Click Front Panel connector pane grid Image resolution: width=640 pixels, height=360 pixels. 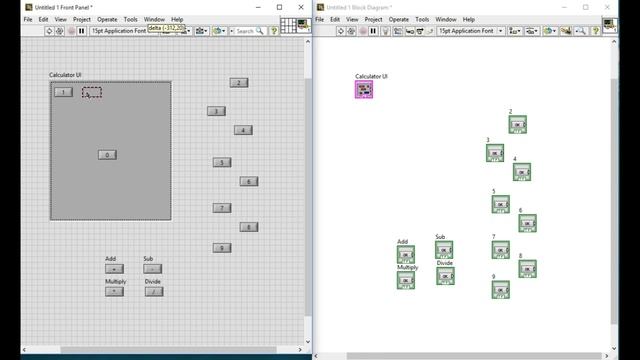point(288,25)
